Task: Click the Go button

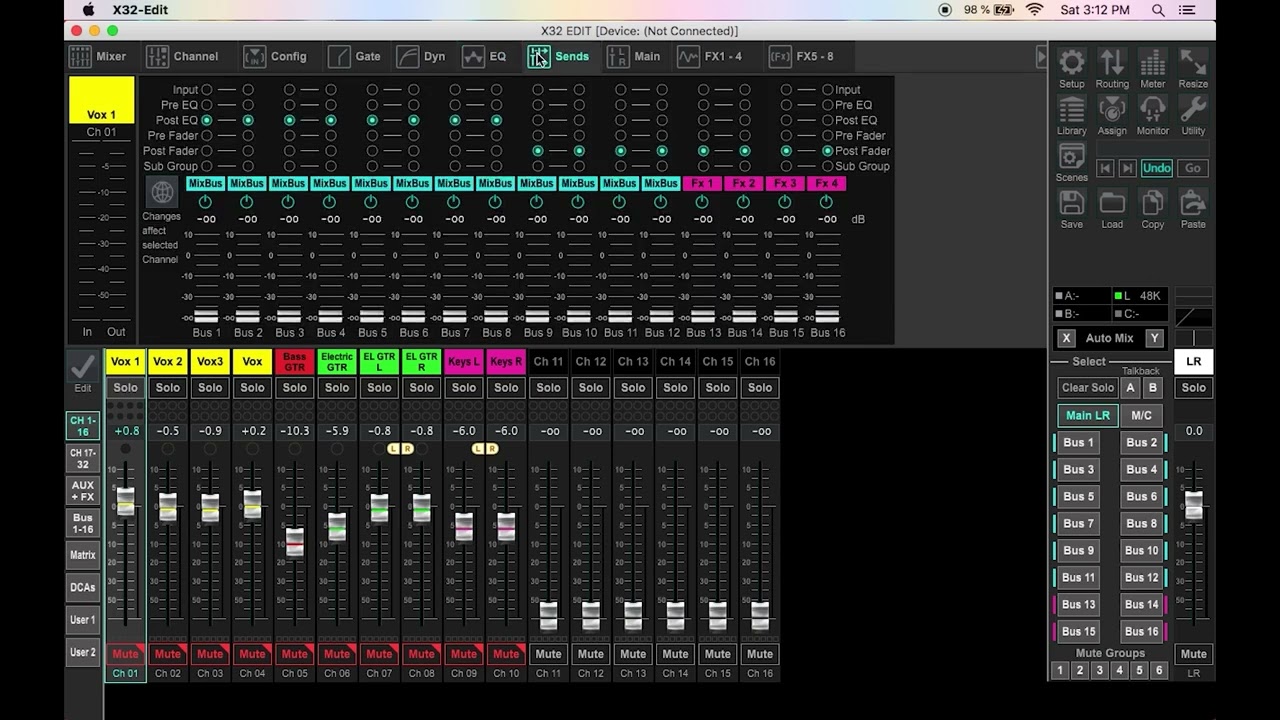Action: click(x=1193, y=168)
